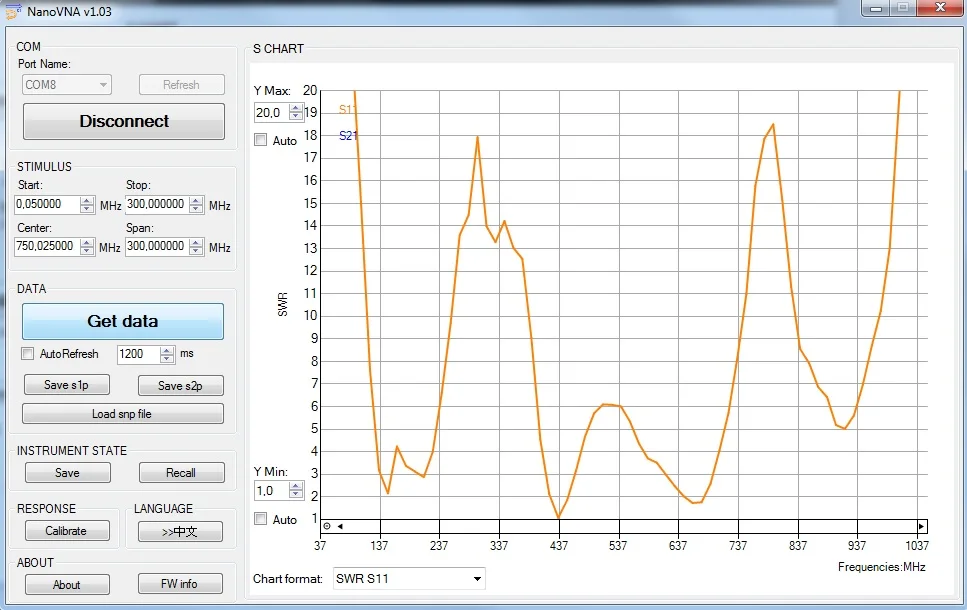
Task: Click the Save s1p button
Action: (x=67, y=385)
